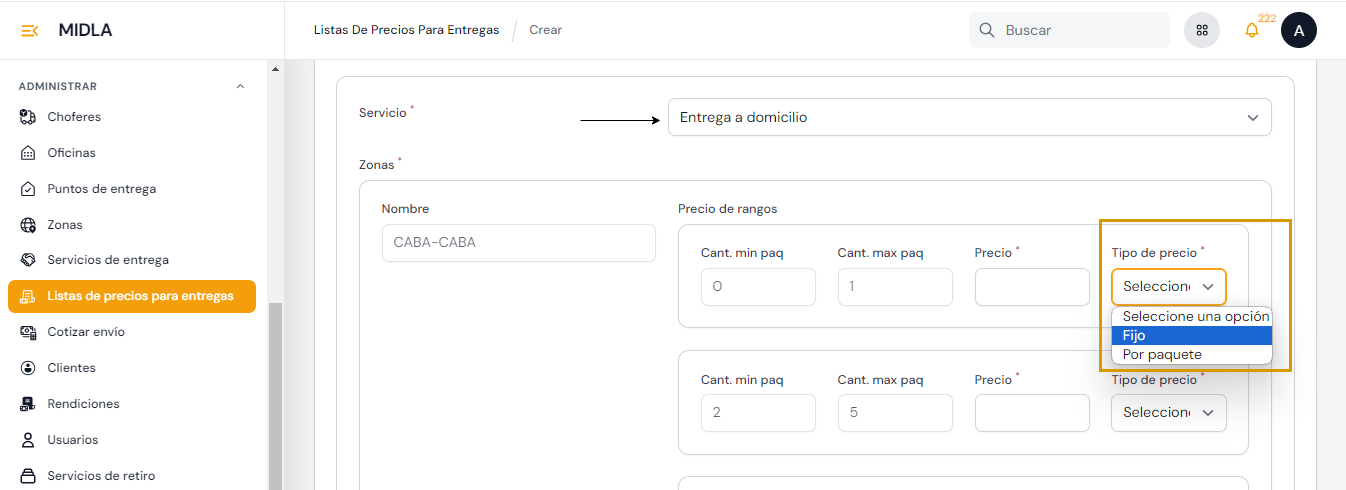Click the Zonas globe icon
Screen dimensions: 1346x490
point(28,225)
